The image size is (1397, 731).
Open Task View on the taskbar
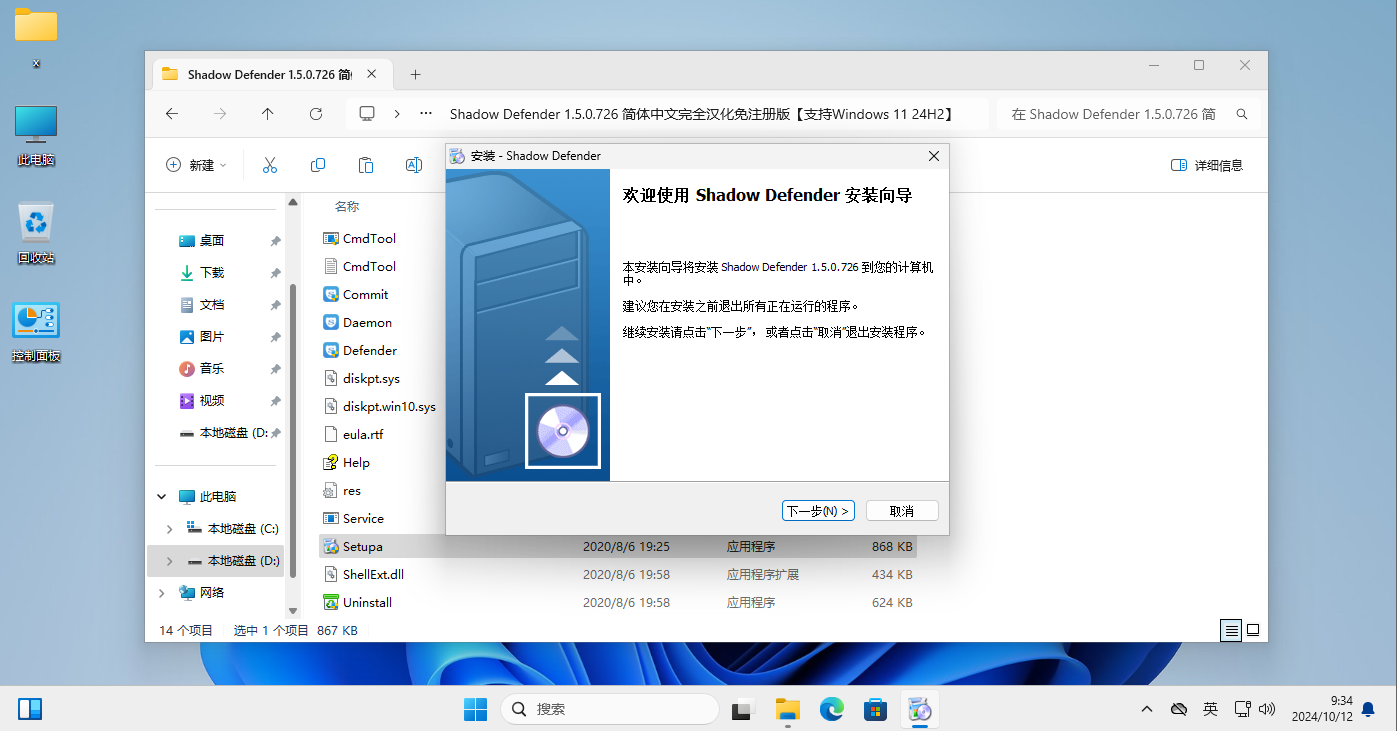(x=742, y=709)
